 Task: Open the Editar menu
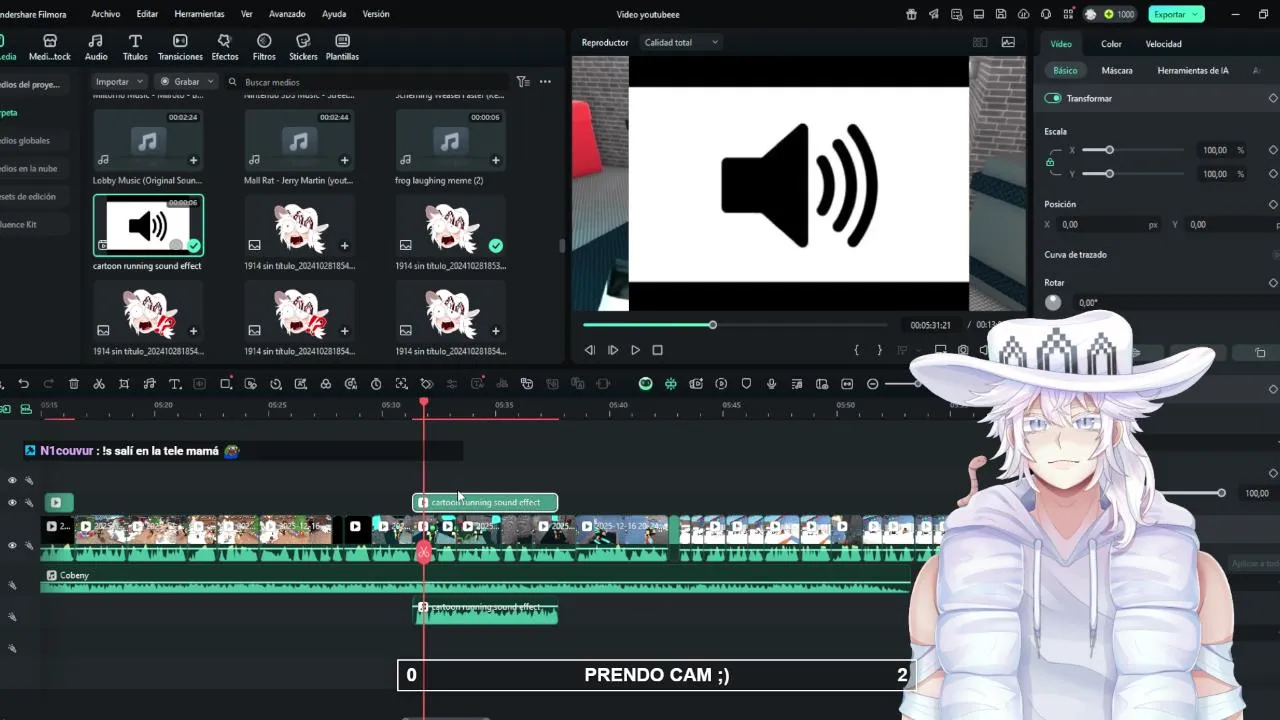point(147,14)
